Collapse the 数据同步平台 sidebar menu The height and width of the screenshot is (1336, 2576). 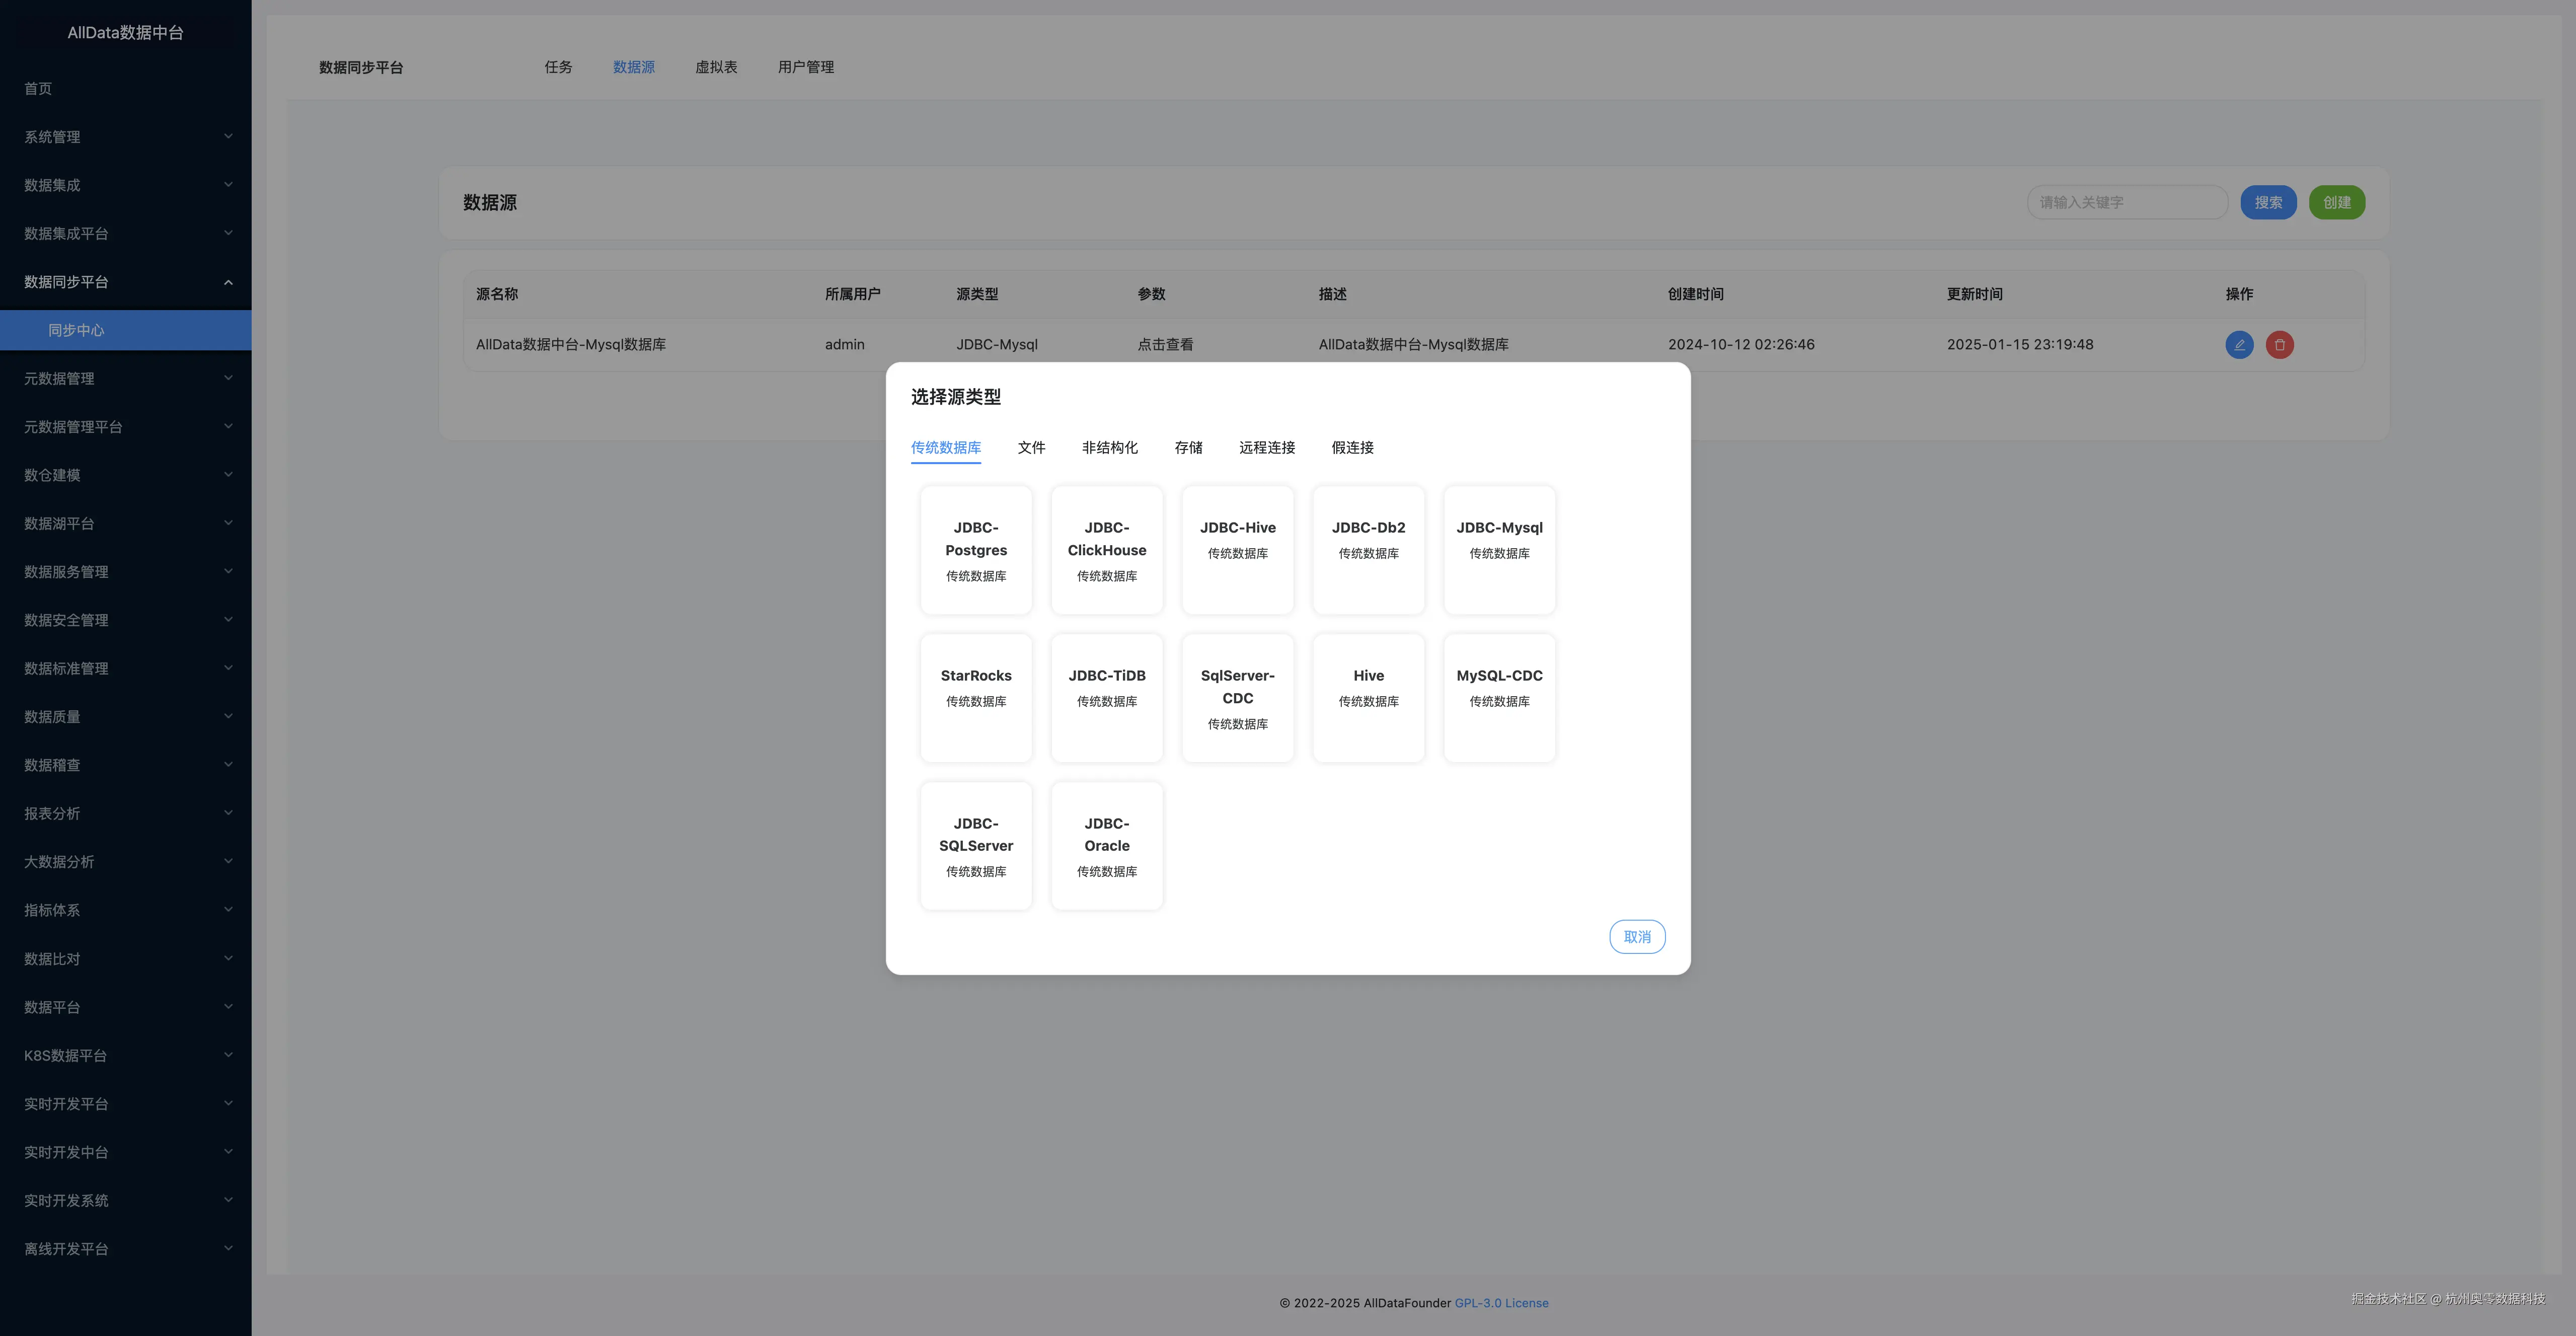[x=126, y=282]
